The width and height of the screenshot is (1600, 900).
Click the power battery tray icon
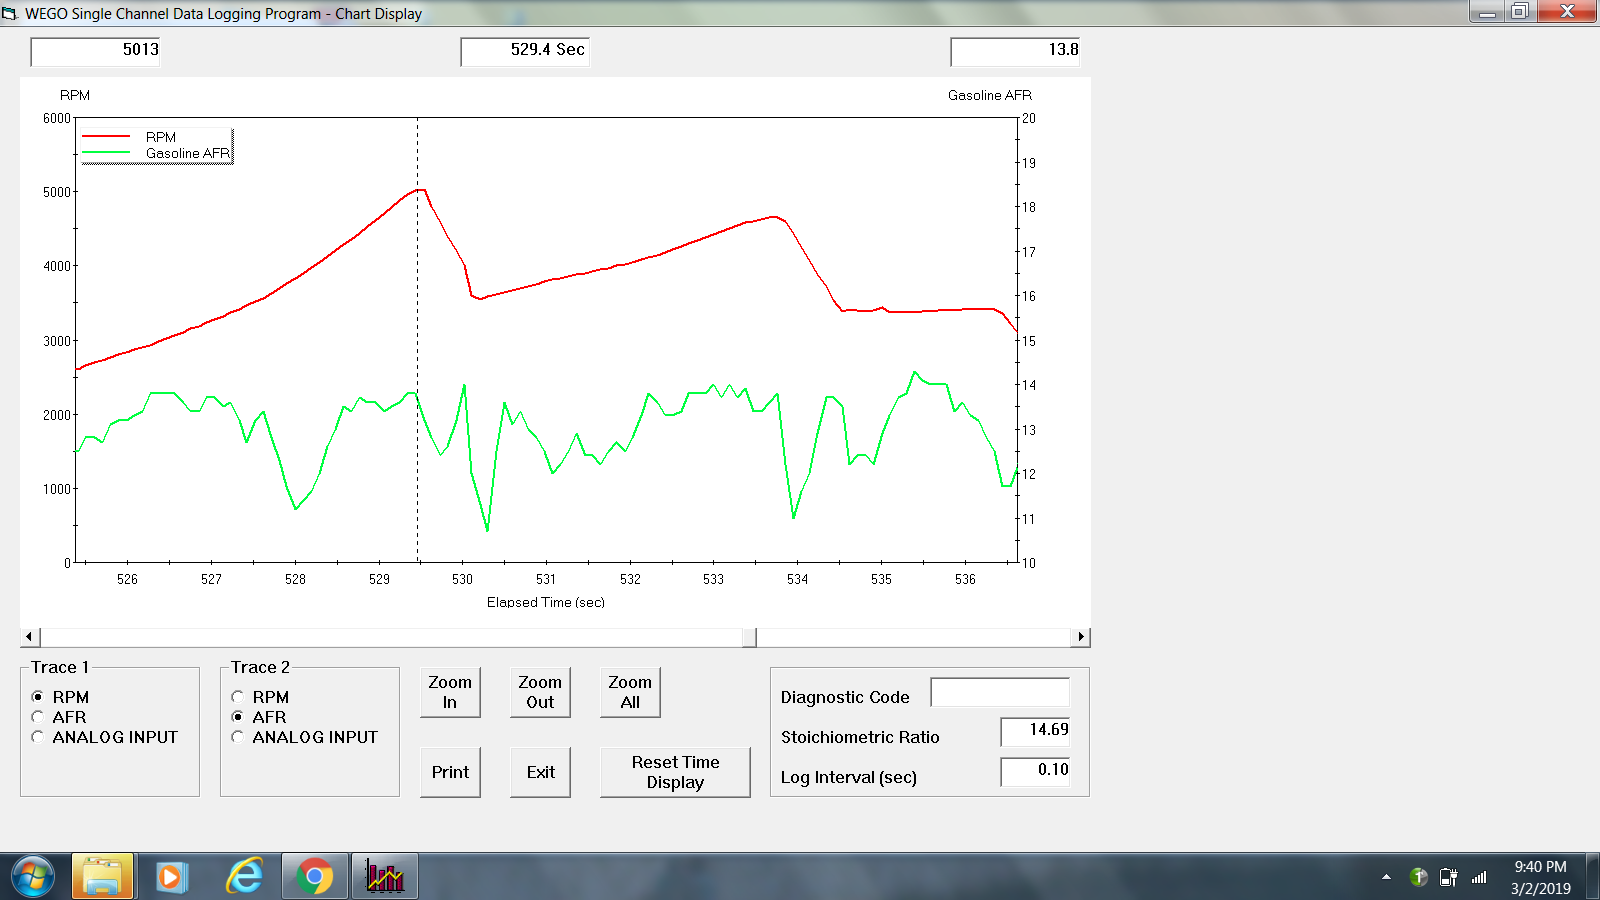pyautogui.click(x=1448, y=877)
